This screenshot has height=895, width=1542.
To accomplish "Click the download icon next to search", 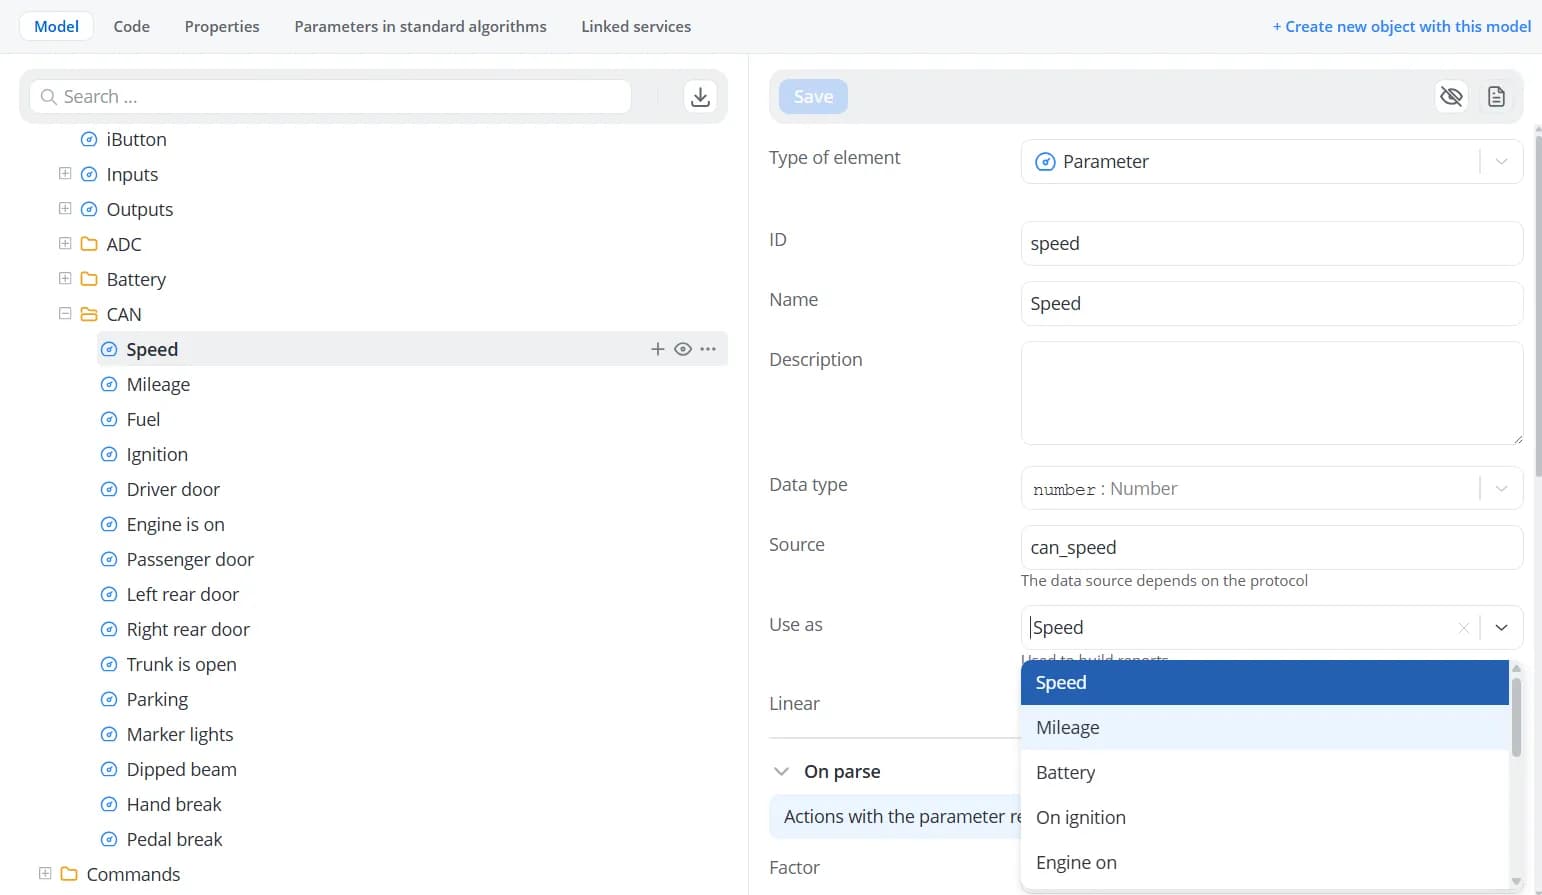I will tap(700, 97).
